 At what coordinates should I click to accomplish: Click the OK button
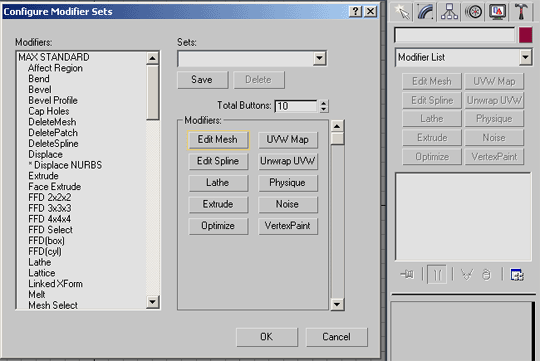tap(267, 337)
